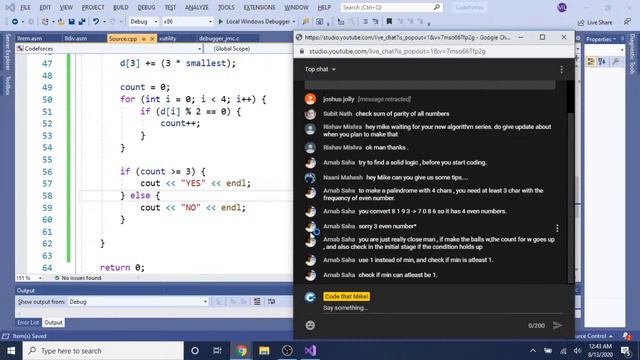Open the TEST menu

[x=170, y=7]
